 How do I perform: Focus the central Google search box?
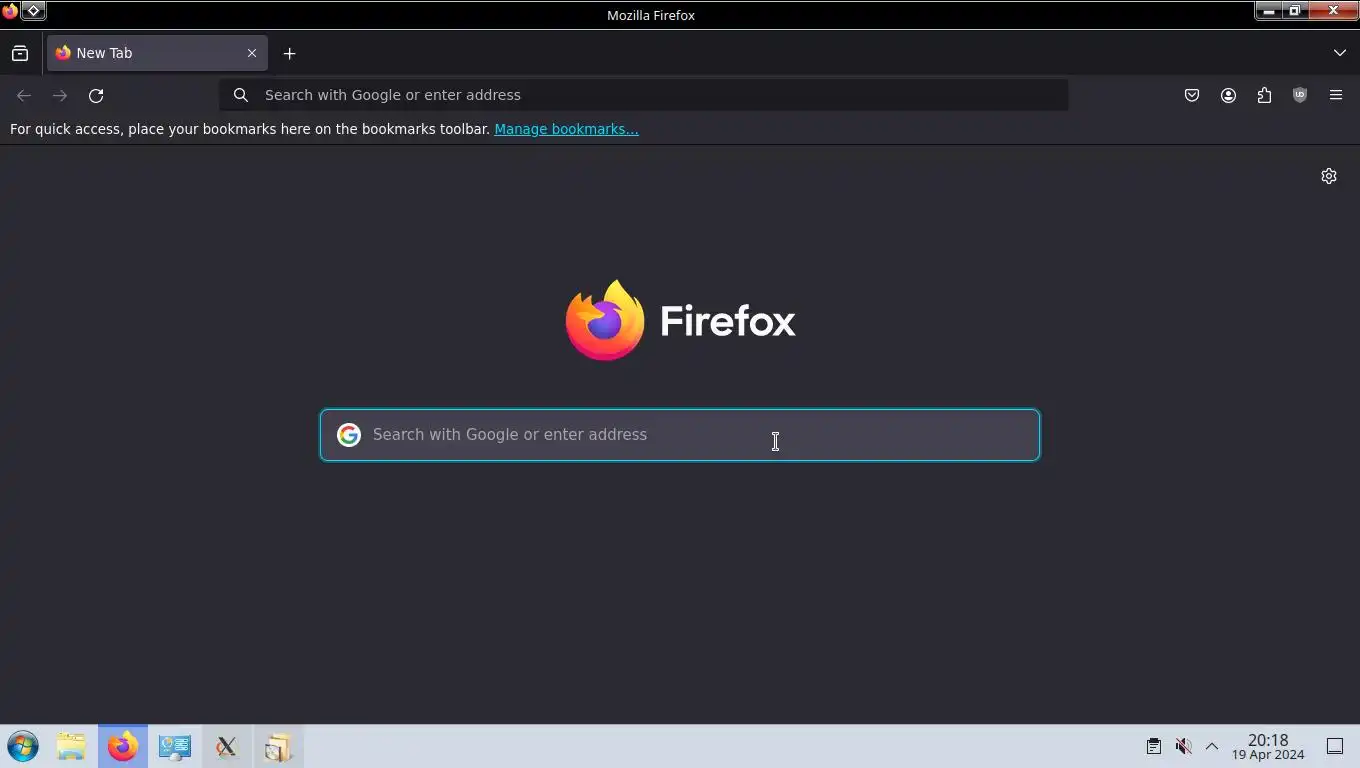point(680,435)
